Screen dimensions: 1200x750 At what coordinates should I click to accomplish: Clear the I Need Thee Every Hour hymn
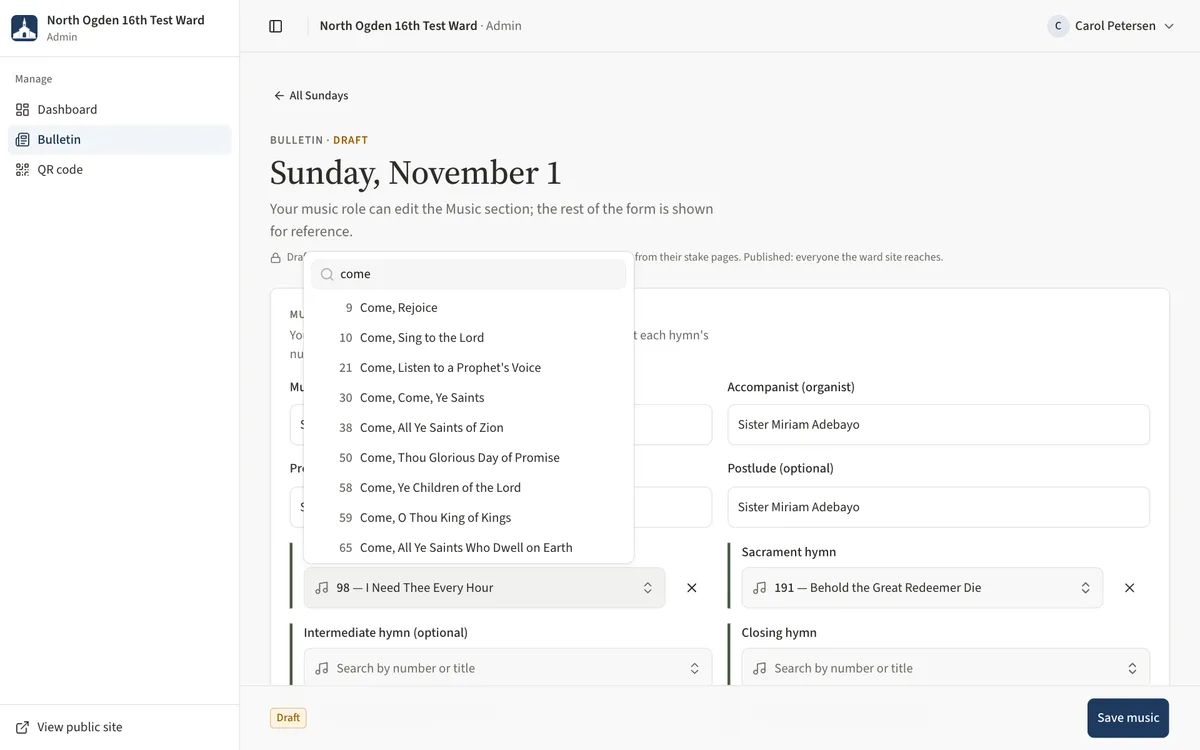click(x=692, y=588)
